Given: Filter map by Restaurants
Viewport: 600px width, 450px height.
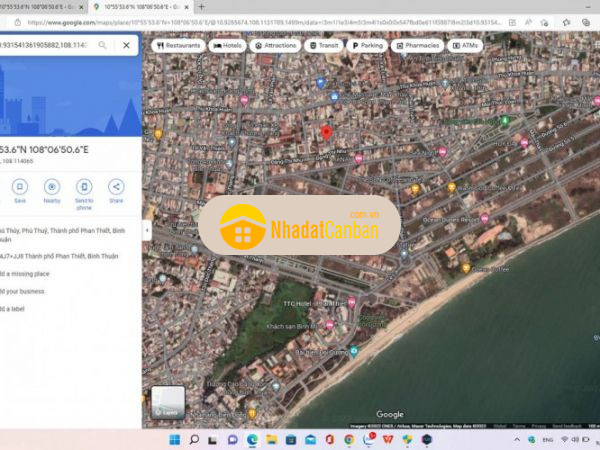Looking at the screenshot, I should (178, 45).
